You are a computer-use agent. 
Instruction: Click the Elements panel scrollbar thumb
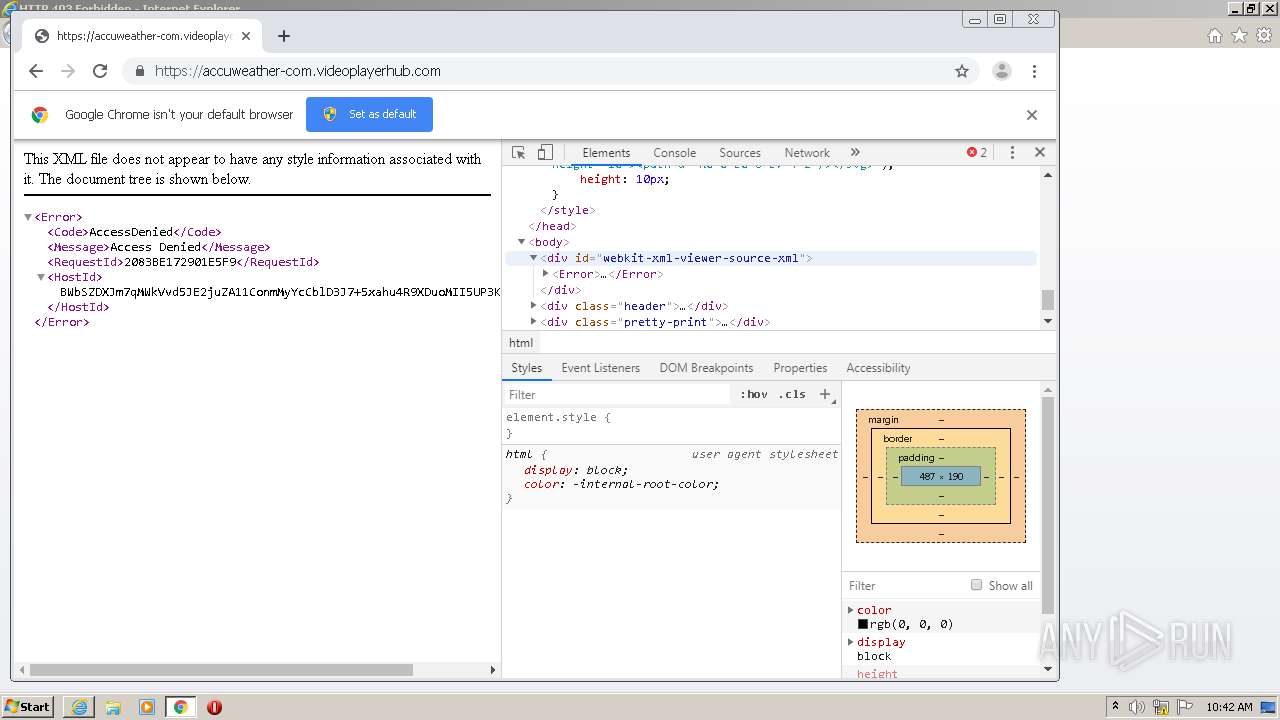click(1048, 300)
